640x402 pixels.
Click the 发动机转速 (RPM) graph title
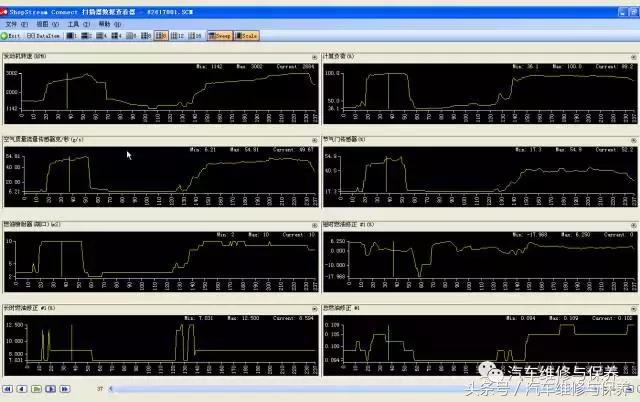25,56
